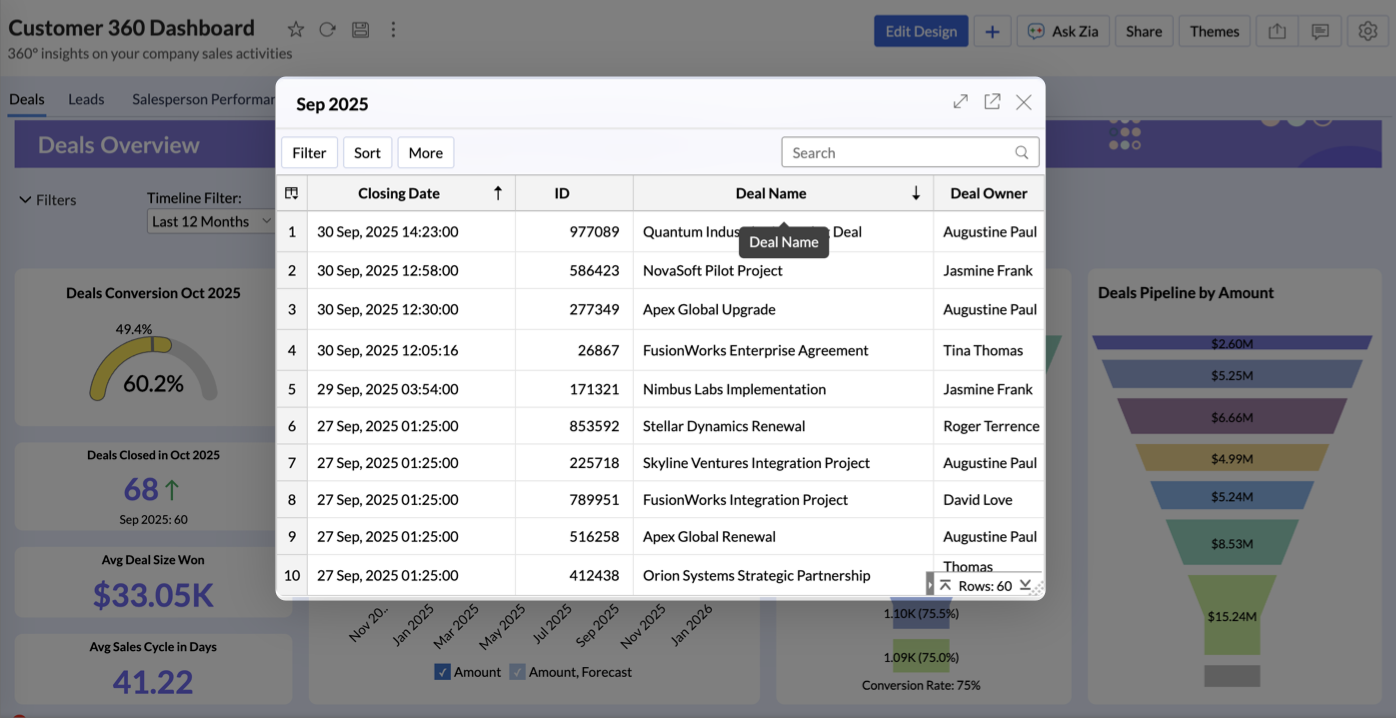Click the Edit Design button
1396x718 pixels.
[x=920, y=31]
